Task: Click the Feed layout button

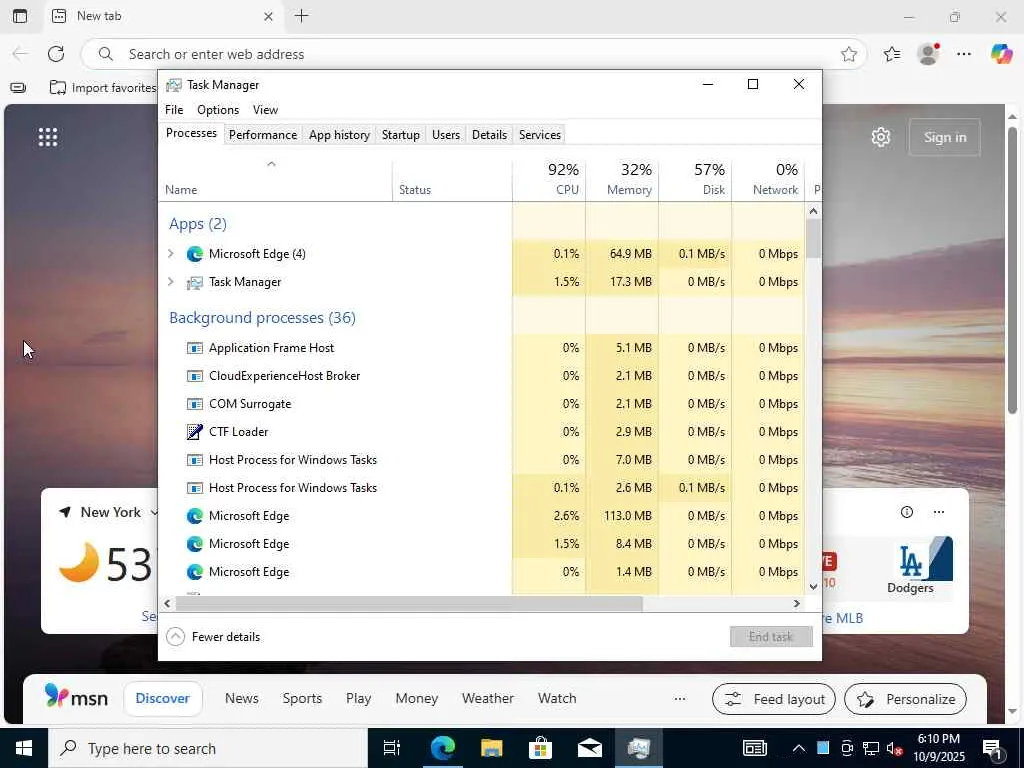Action: tap(774, 699)
